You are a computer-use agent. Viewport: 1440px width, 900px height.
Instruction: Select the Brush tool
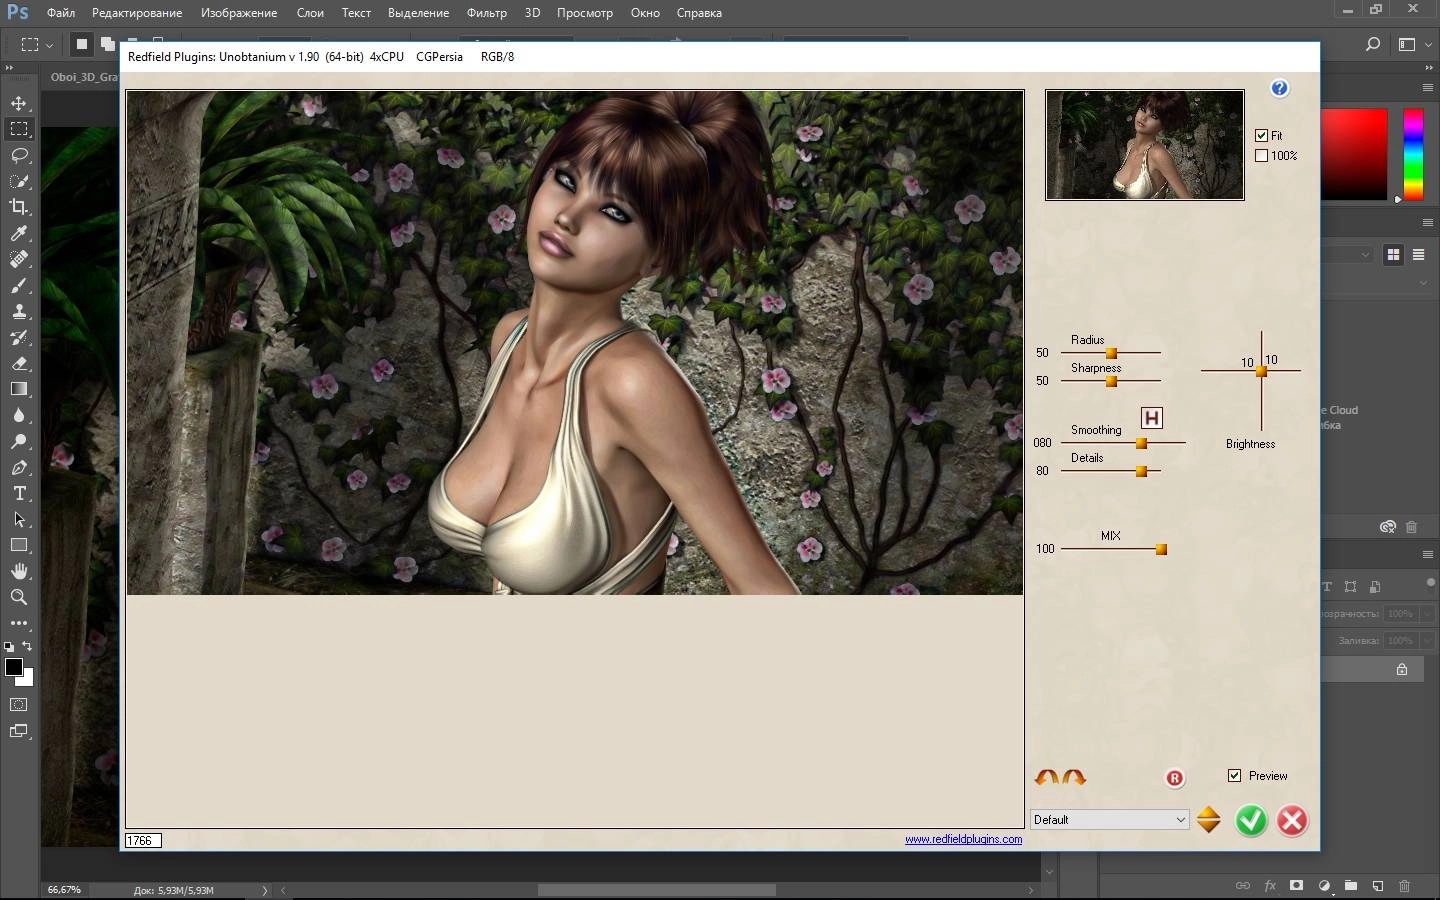(19, 285)
